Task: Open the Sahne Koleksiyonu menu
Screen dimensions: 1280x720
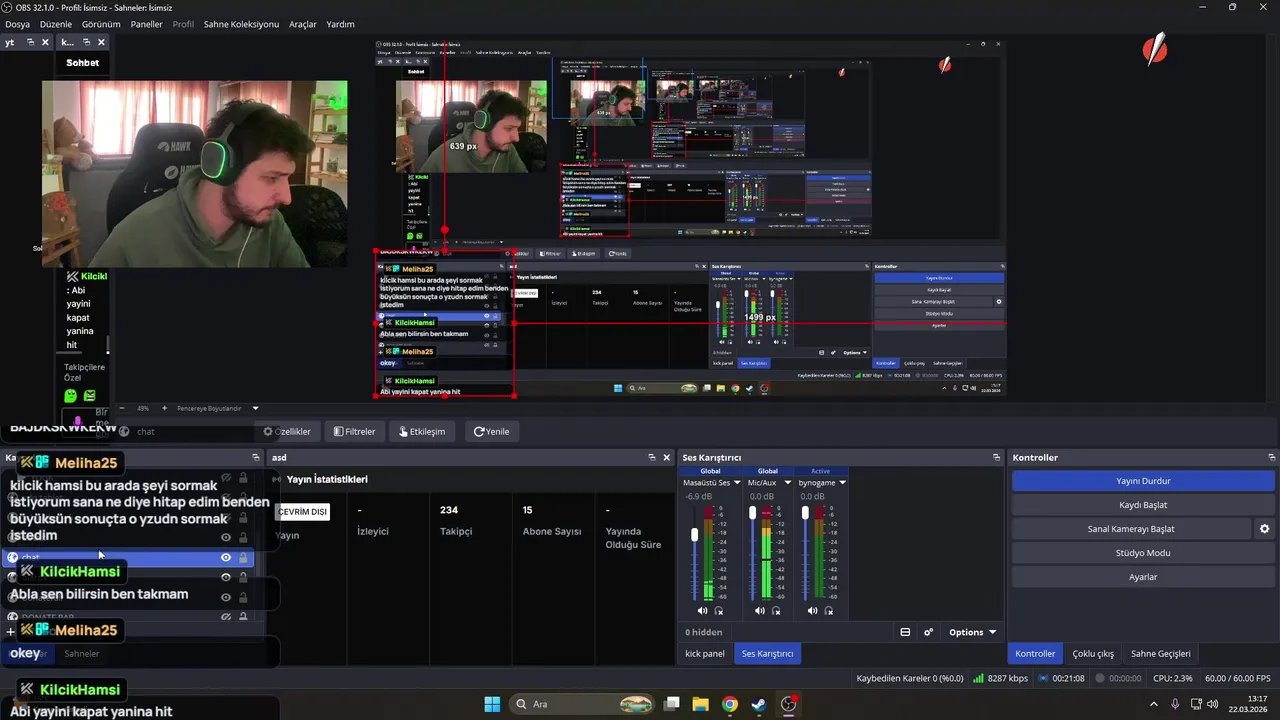Action: tap(241, 24)
